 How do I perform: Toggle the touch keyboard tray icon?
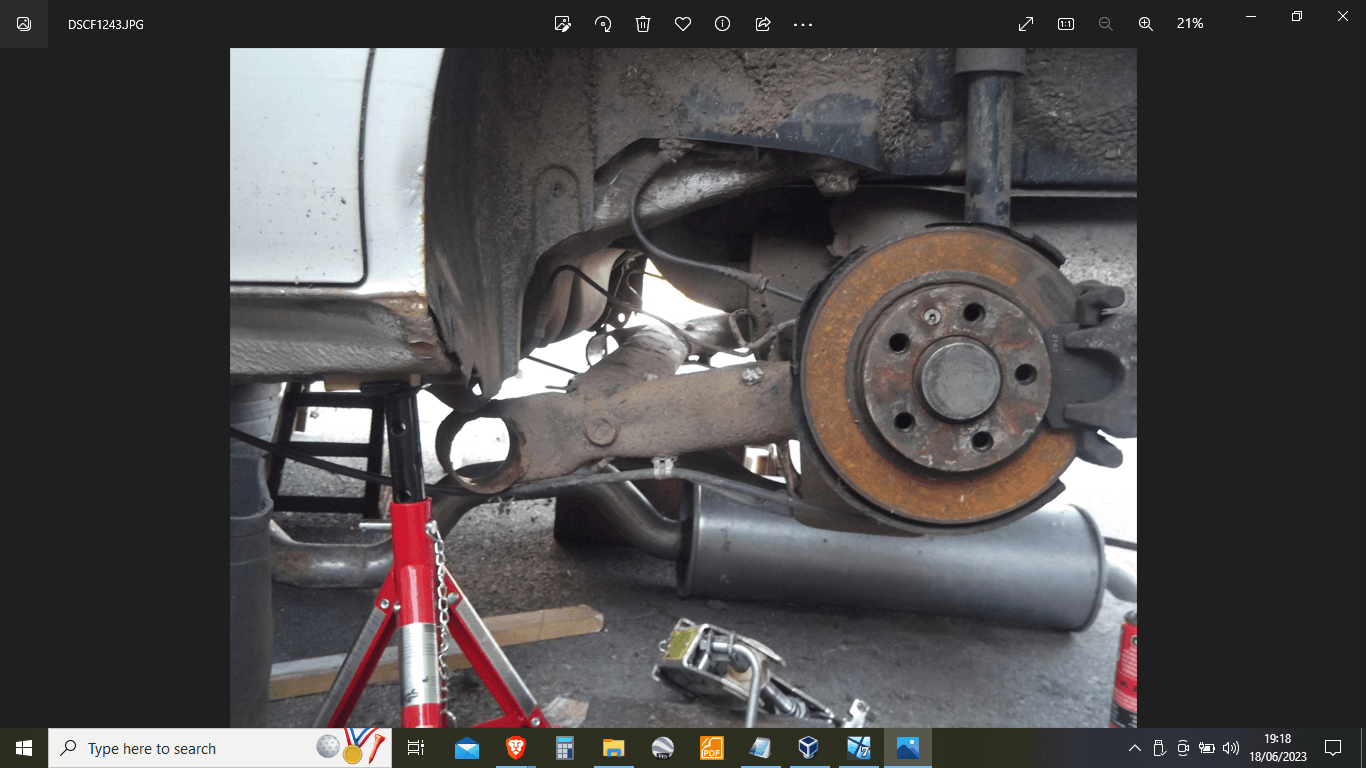point(1183,748)
